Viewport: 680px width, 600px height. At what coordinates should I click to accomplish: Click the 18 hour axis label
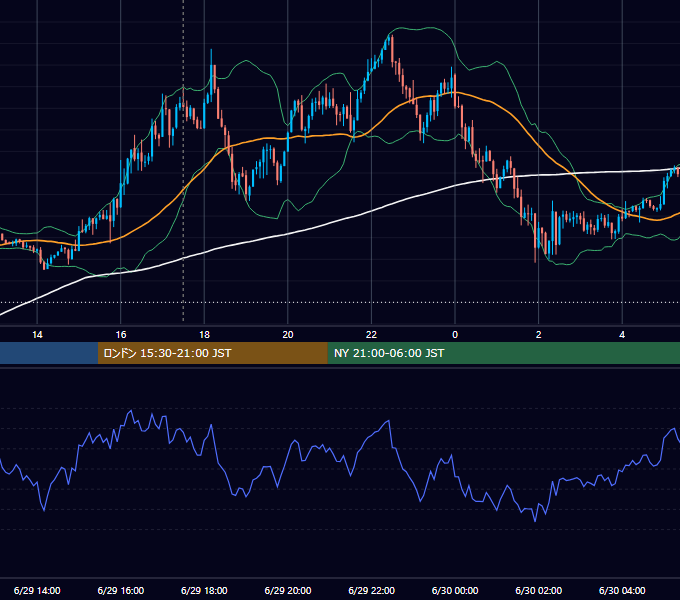tap(204, 335)
